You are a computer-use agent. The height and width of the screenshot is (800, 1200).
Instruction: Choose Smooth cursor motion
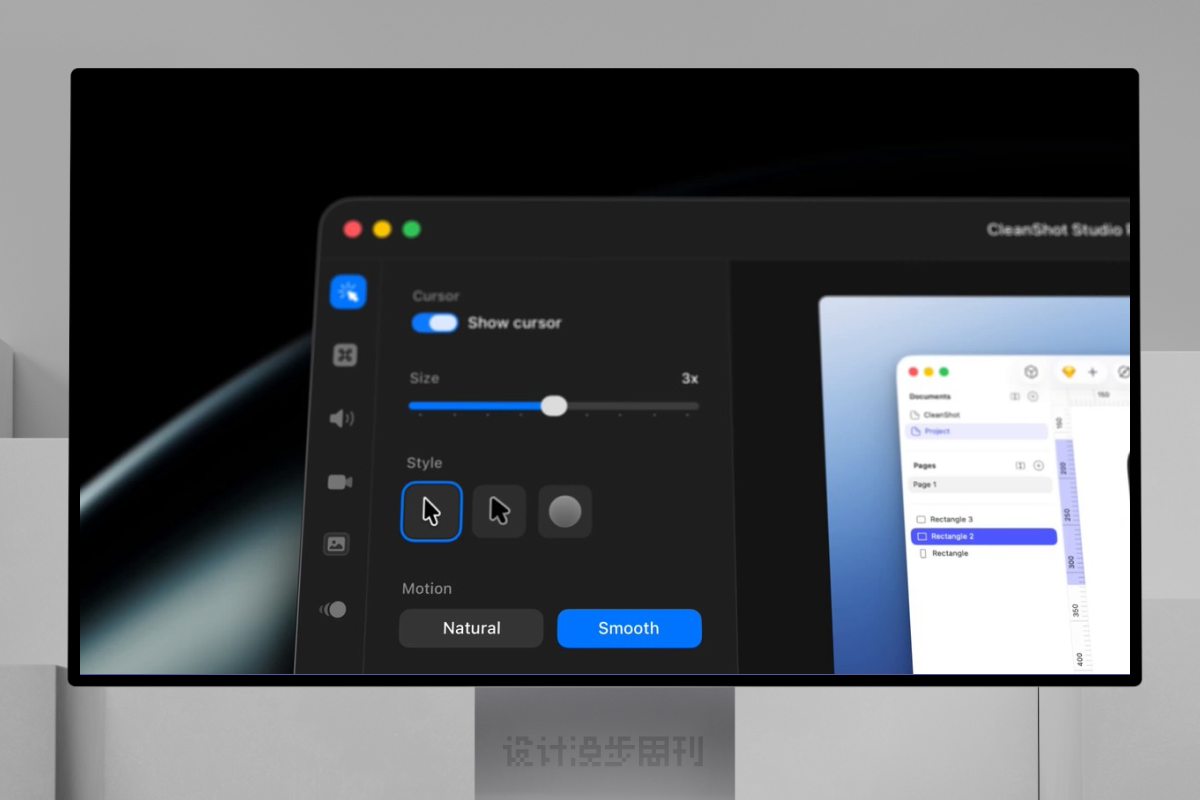coord(629,628)
